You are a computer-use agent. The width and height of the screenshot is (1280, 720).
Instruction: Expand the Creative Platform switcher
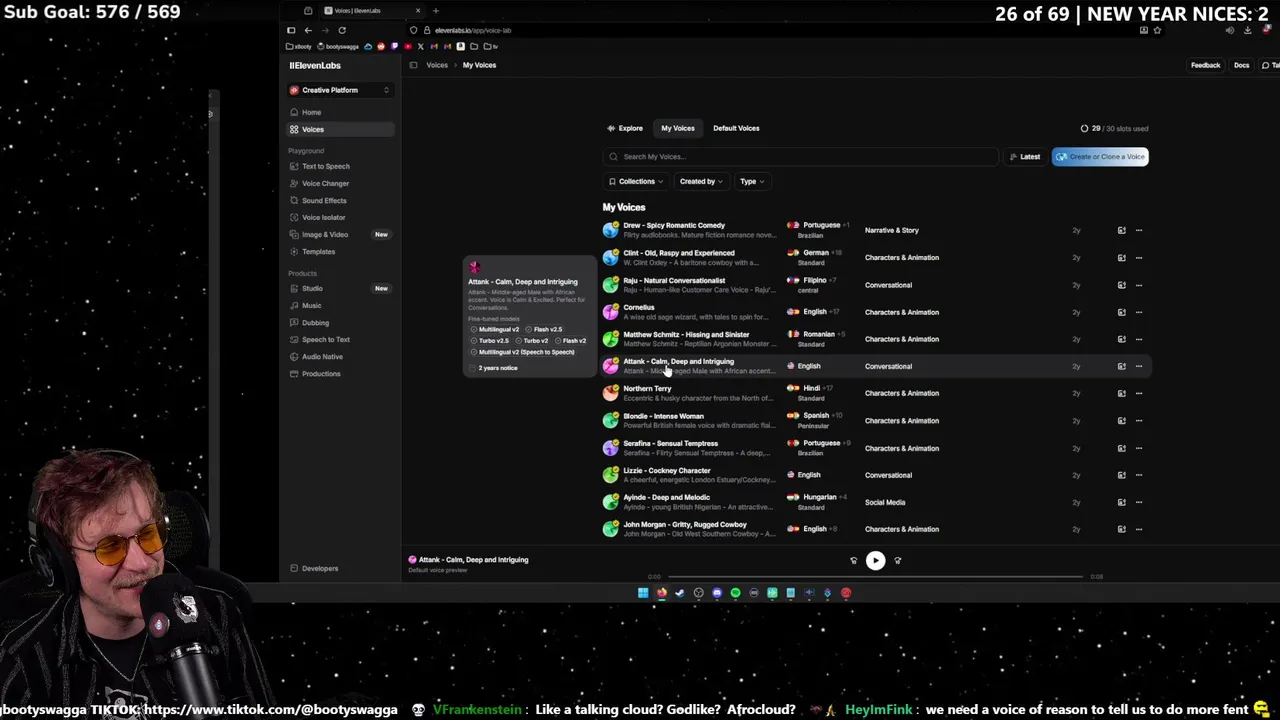click(x=339, y=90)
